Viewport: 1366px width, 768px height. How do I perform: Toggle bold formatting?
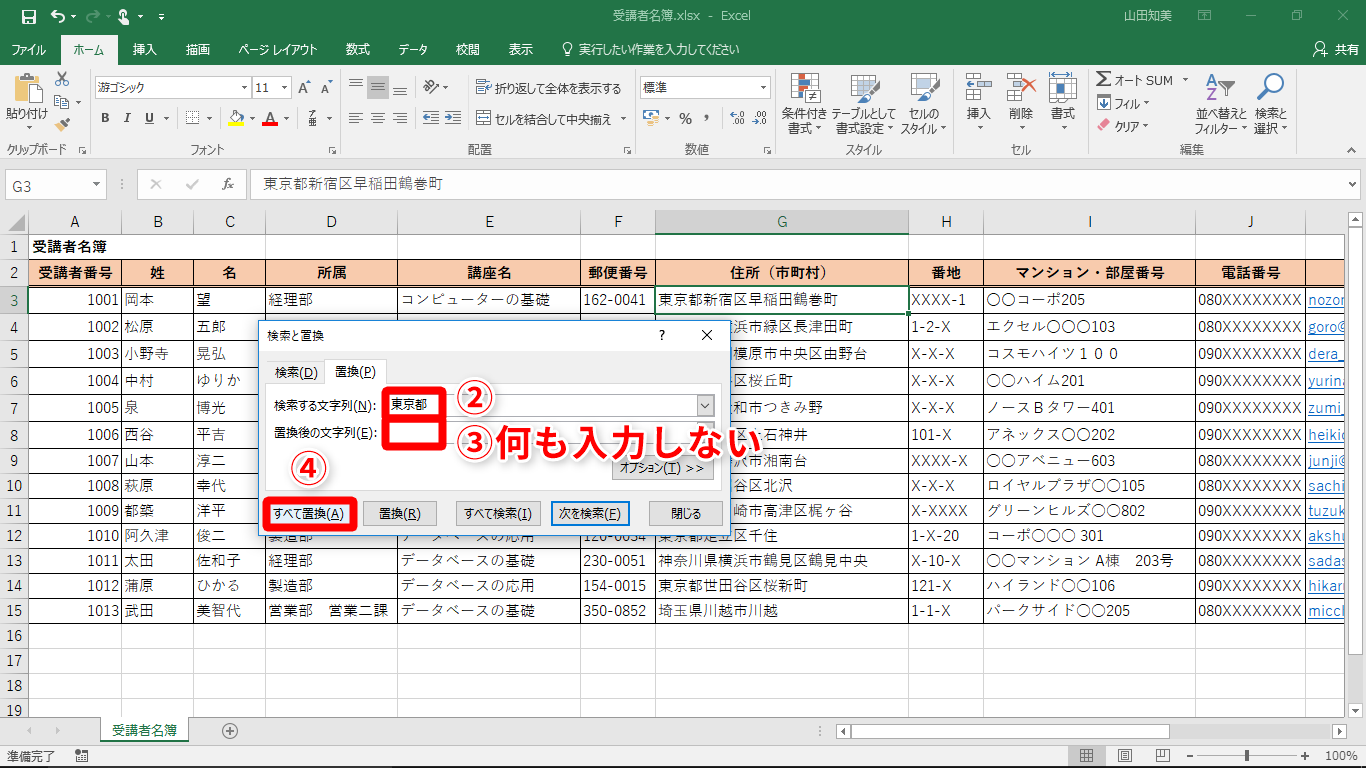[105, 118]
